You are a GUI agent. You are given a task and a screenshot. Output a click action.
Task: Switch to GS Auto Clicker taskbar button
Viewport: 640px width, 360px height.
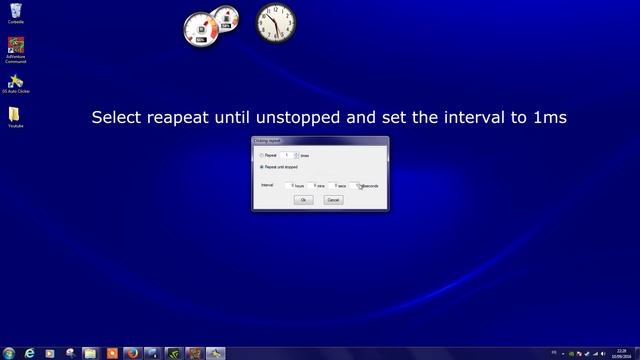click(x=216, y=353)
